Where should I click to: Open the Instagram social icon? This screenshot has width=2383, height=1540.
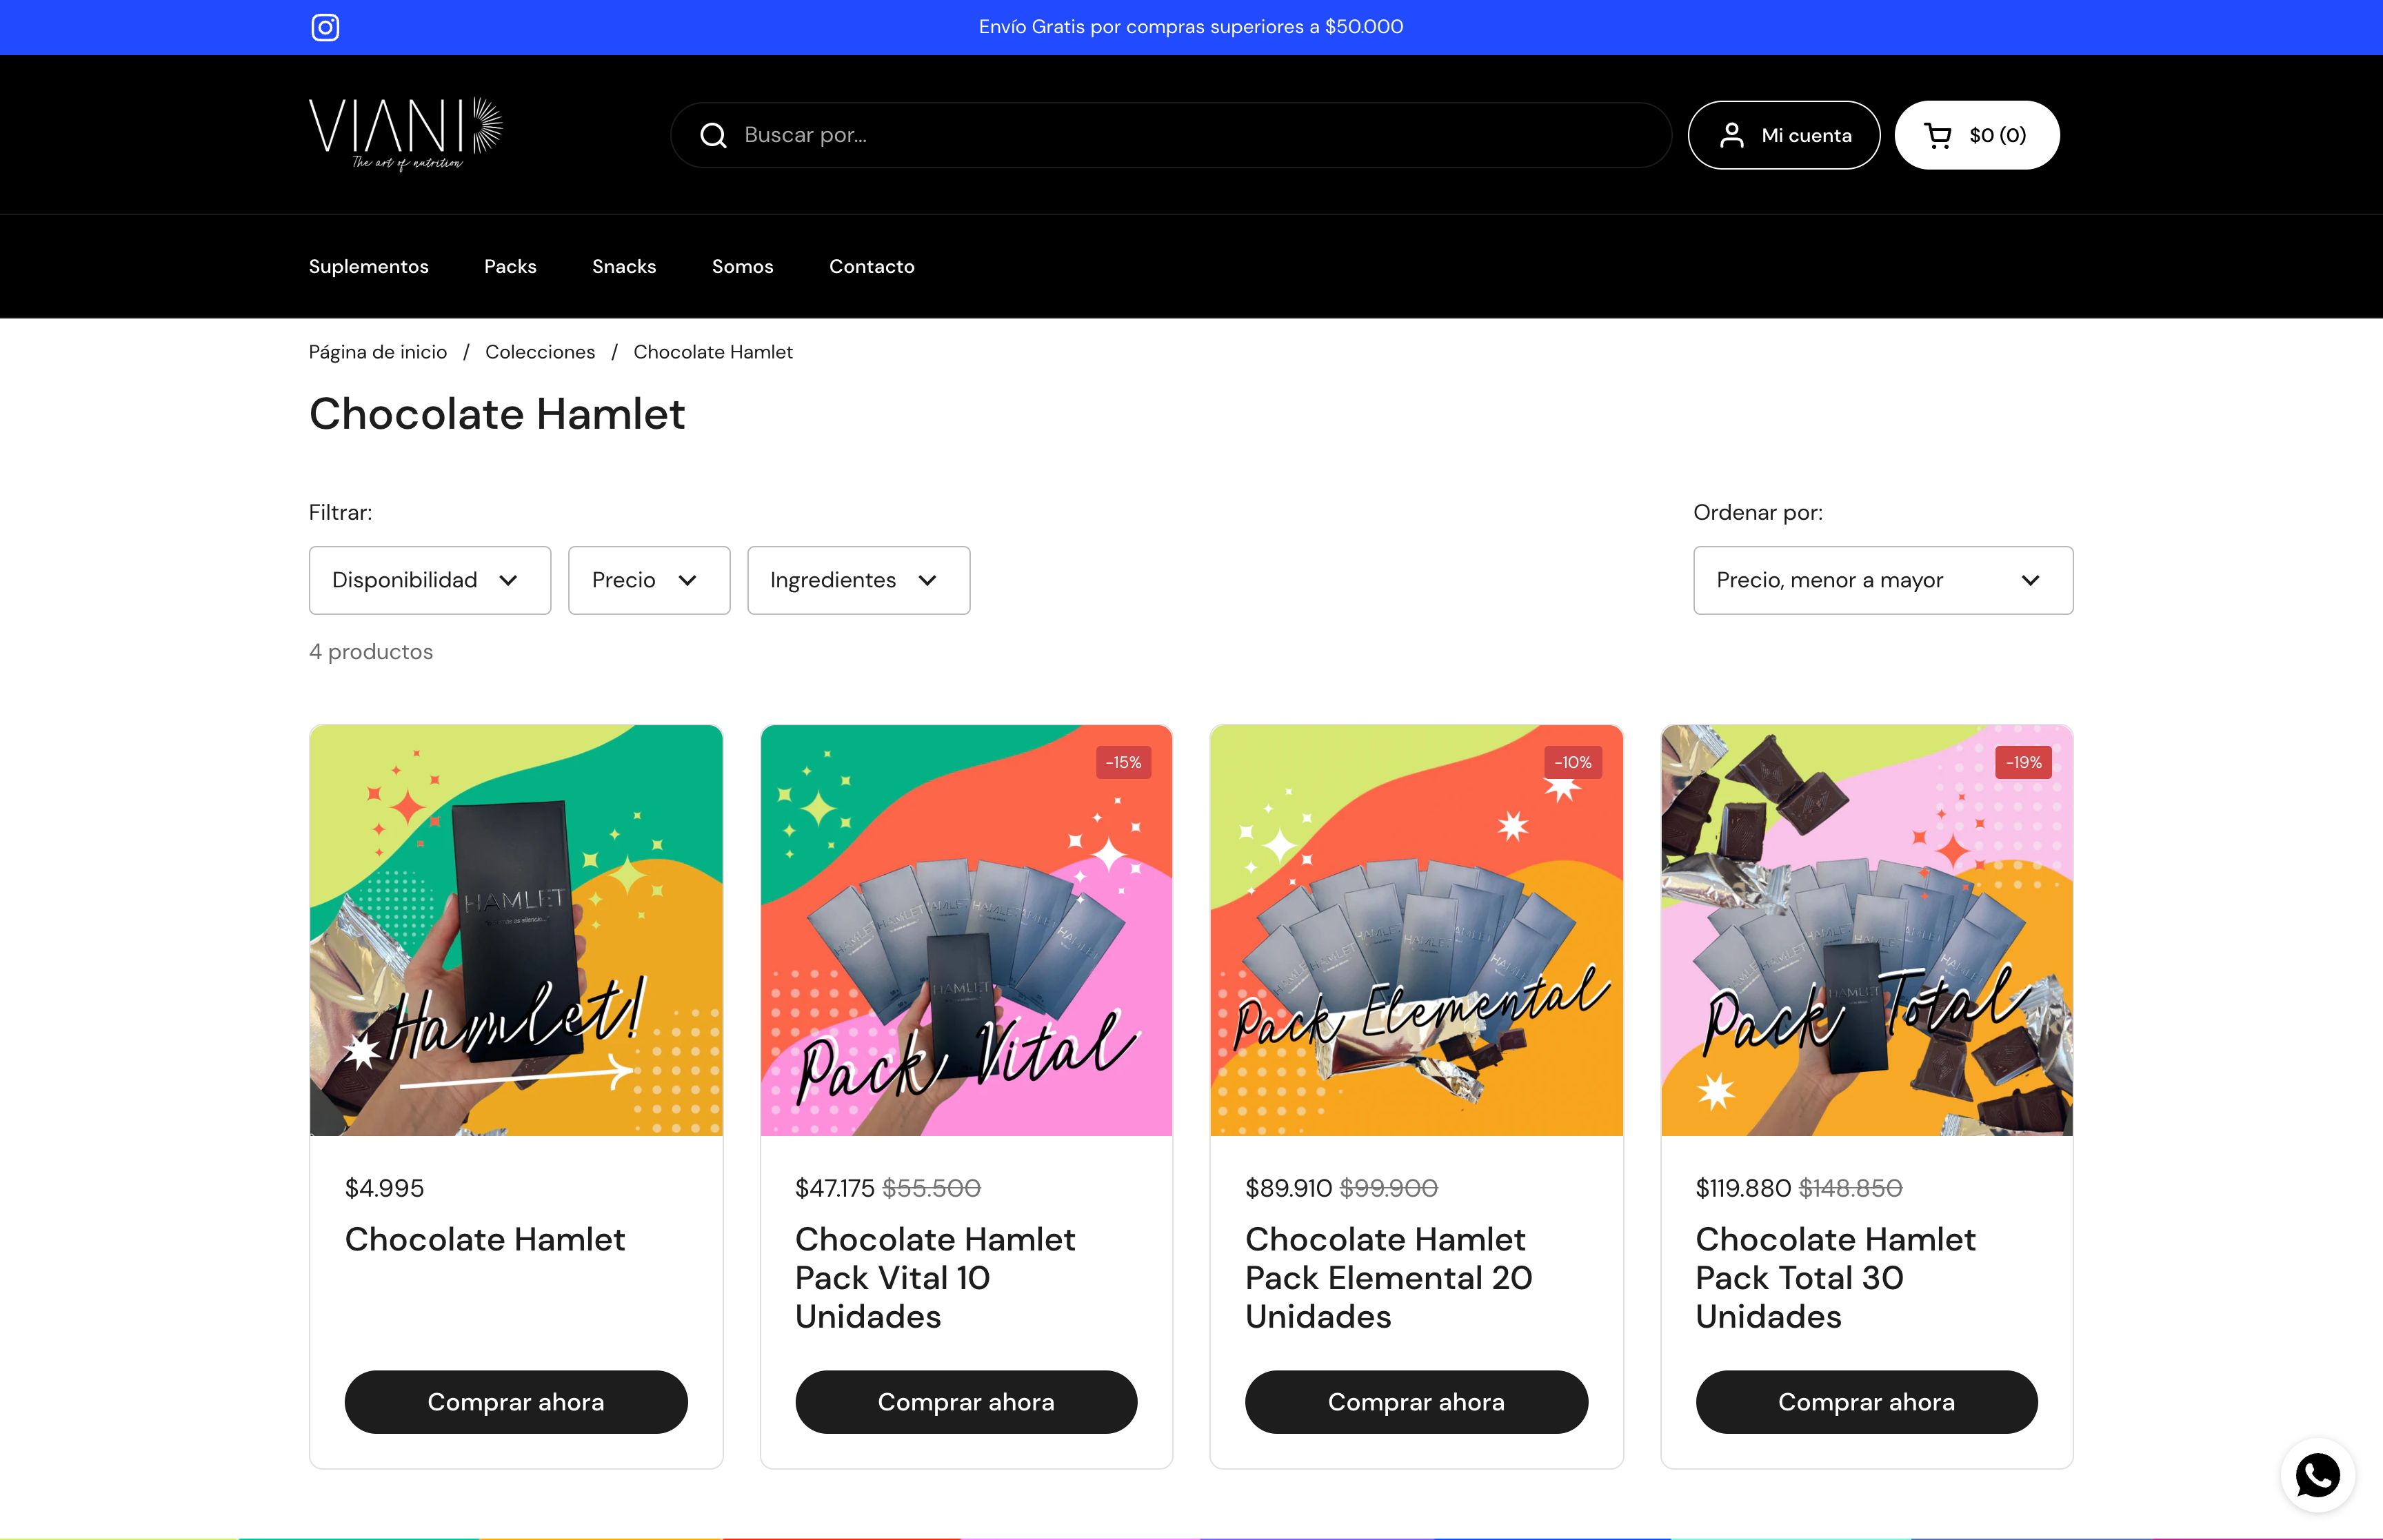coord(325,27)
